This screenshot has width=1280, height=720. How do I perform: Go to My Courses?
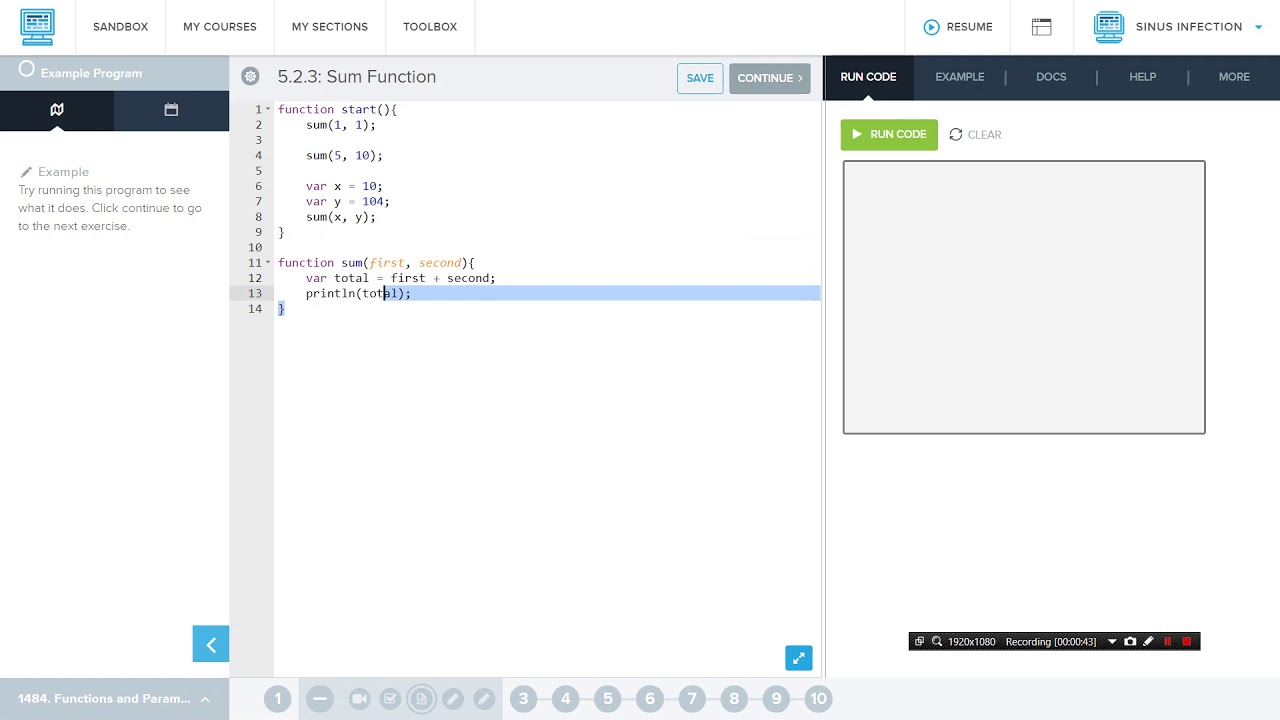tap(220, 27)
